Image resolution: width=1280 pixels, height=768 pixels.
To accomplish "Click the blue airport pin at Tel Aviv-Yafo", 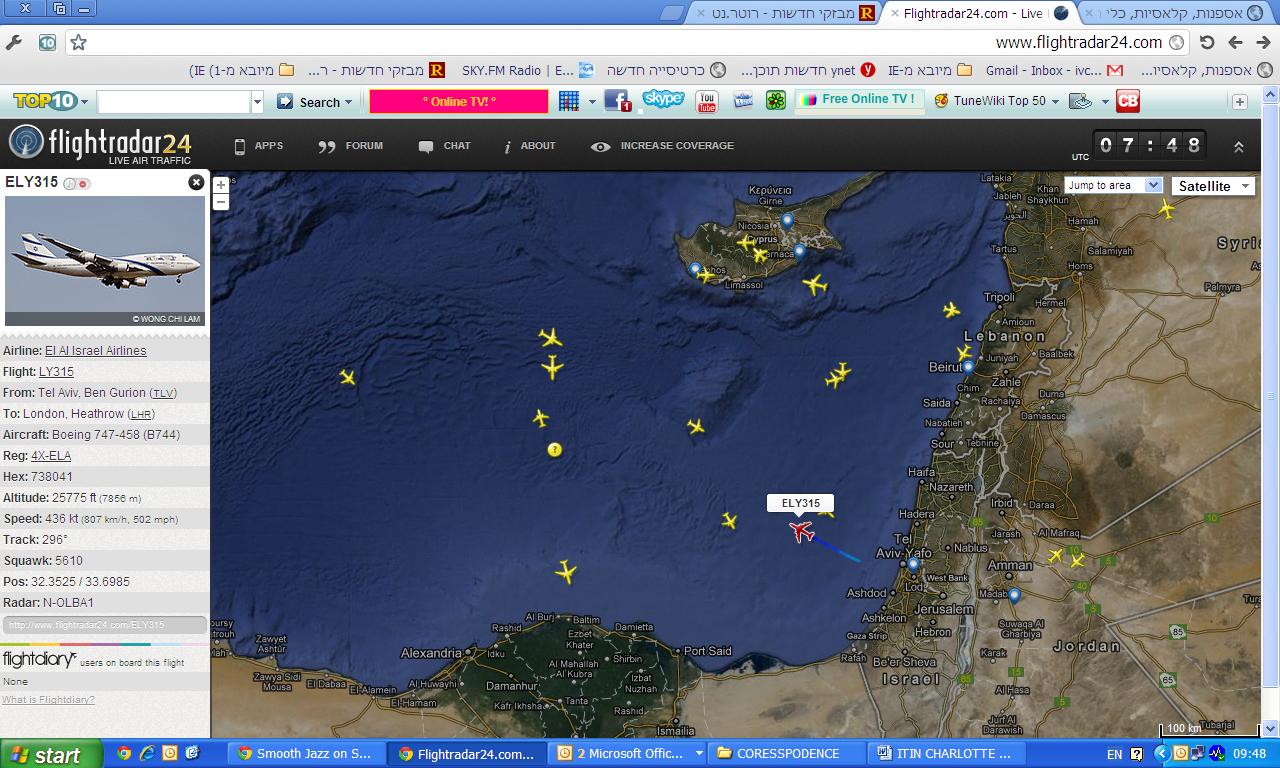I will pos(913,565).
